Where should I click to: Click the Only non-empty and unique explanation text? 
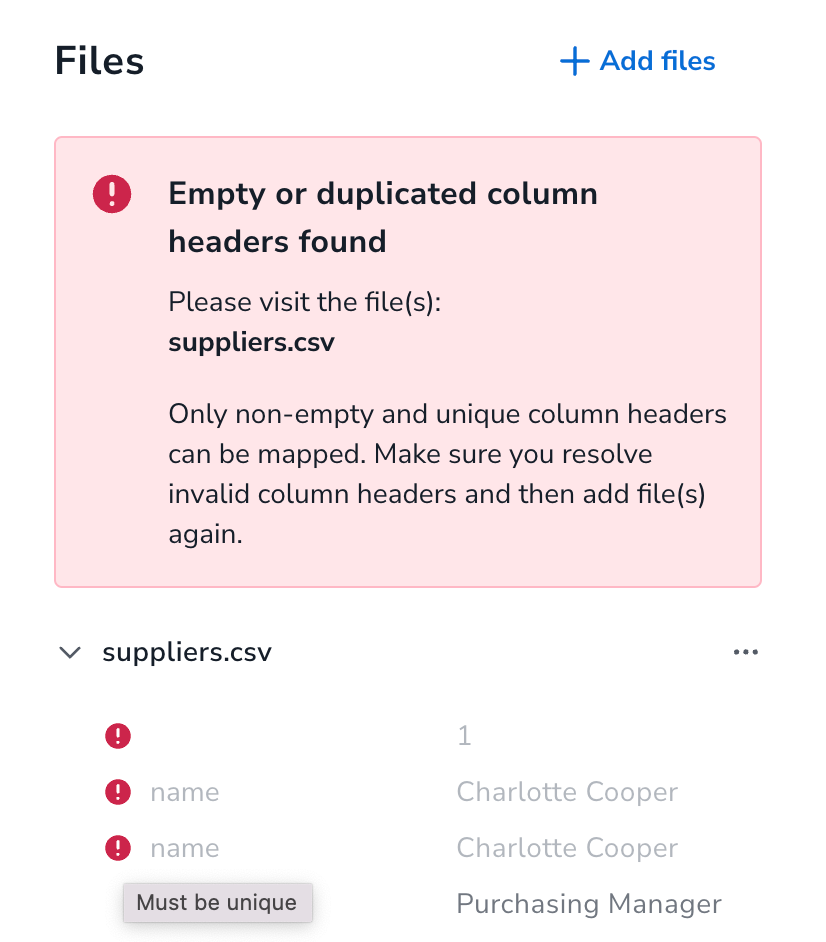(447, 474)
